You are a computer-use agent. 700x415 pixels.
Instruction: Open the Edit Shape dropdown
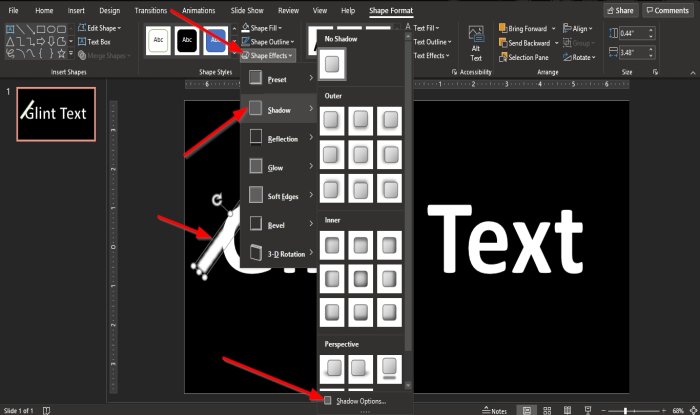click(x=103, y=28)
